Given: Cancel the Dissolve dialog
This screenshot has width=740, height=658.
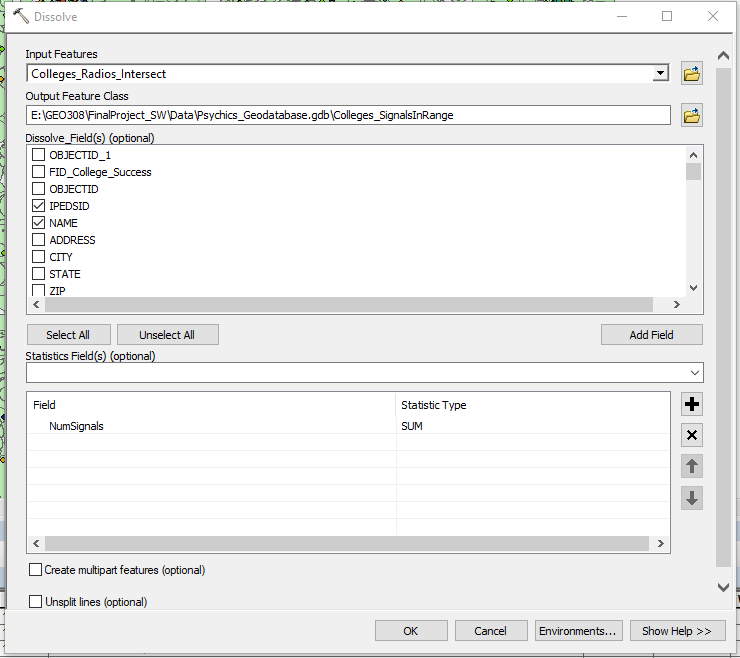Looking at the screenshot, I should 491,631.
